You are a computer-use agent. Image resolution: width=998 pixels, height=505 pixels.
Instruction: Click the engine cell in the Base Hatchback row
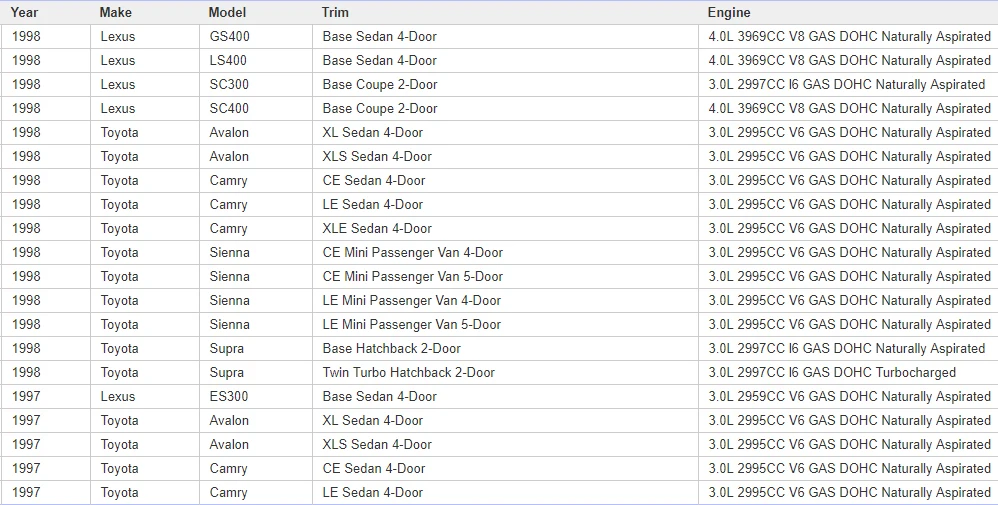[848, 349]
